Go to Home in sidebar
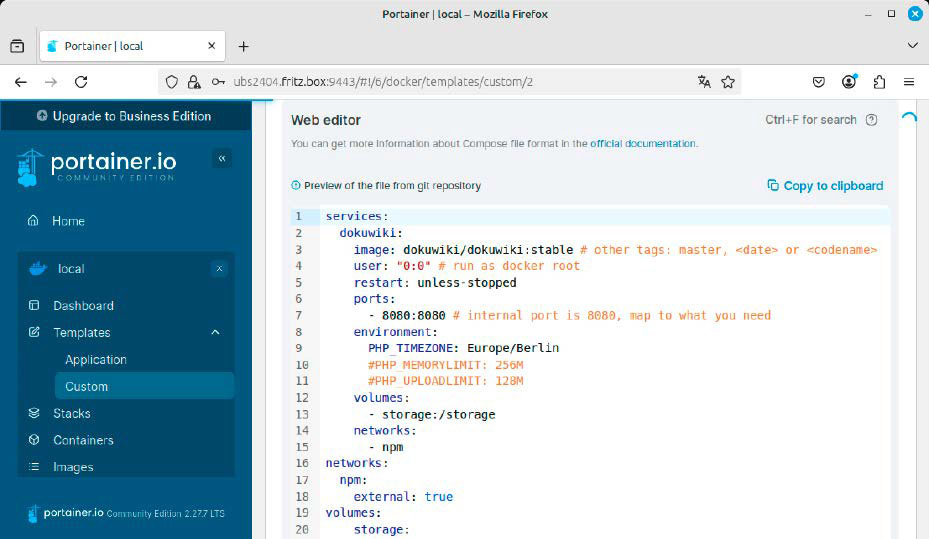Viewport: 929px width, 539px height. point(68,221)
